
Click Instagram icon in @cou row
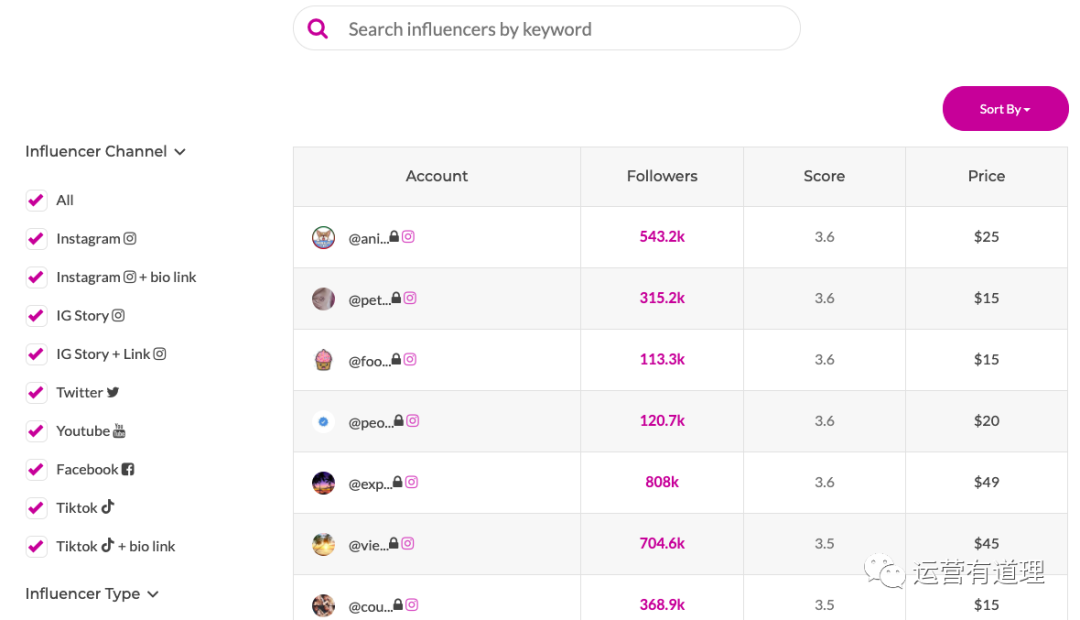411,605
